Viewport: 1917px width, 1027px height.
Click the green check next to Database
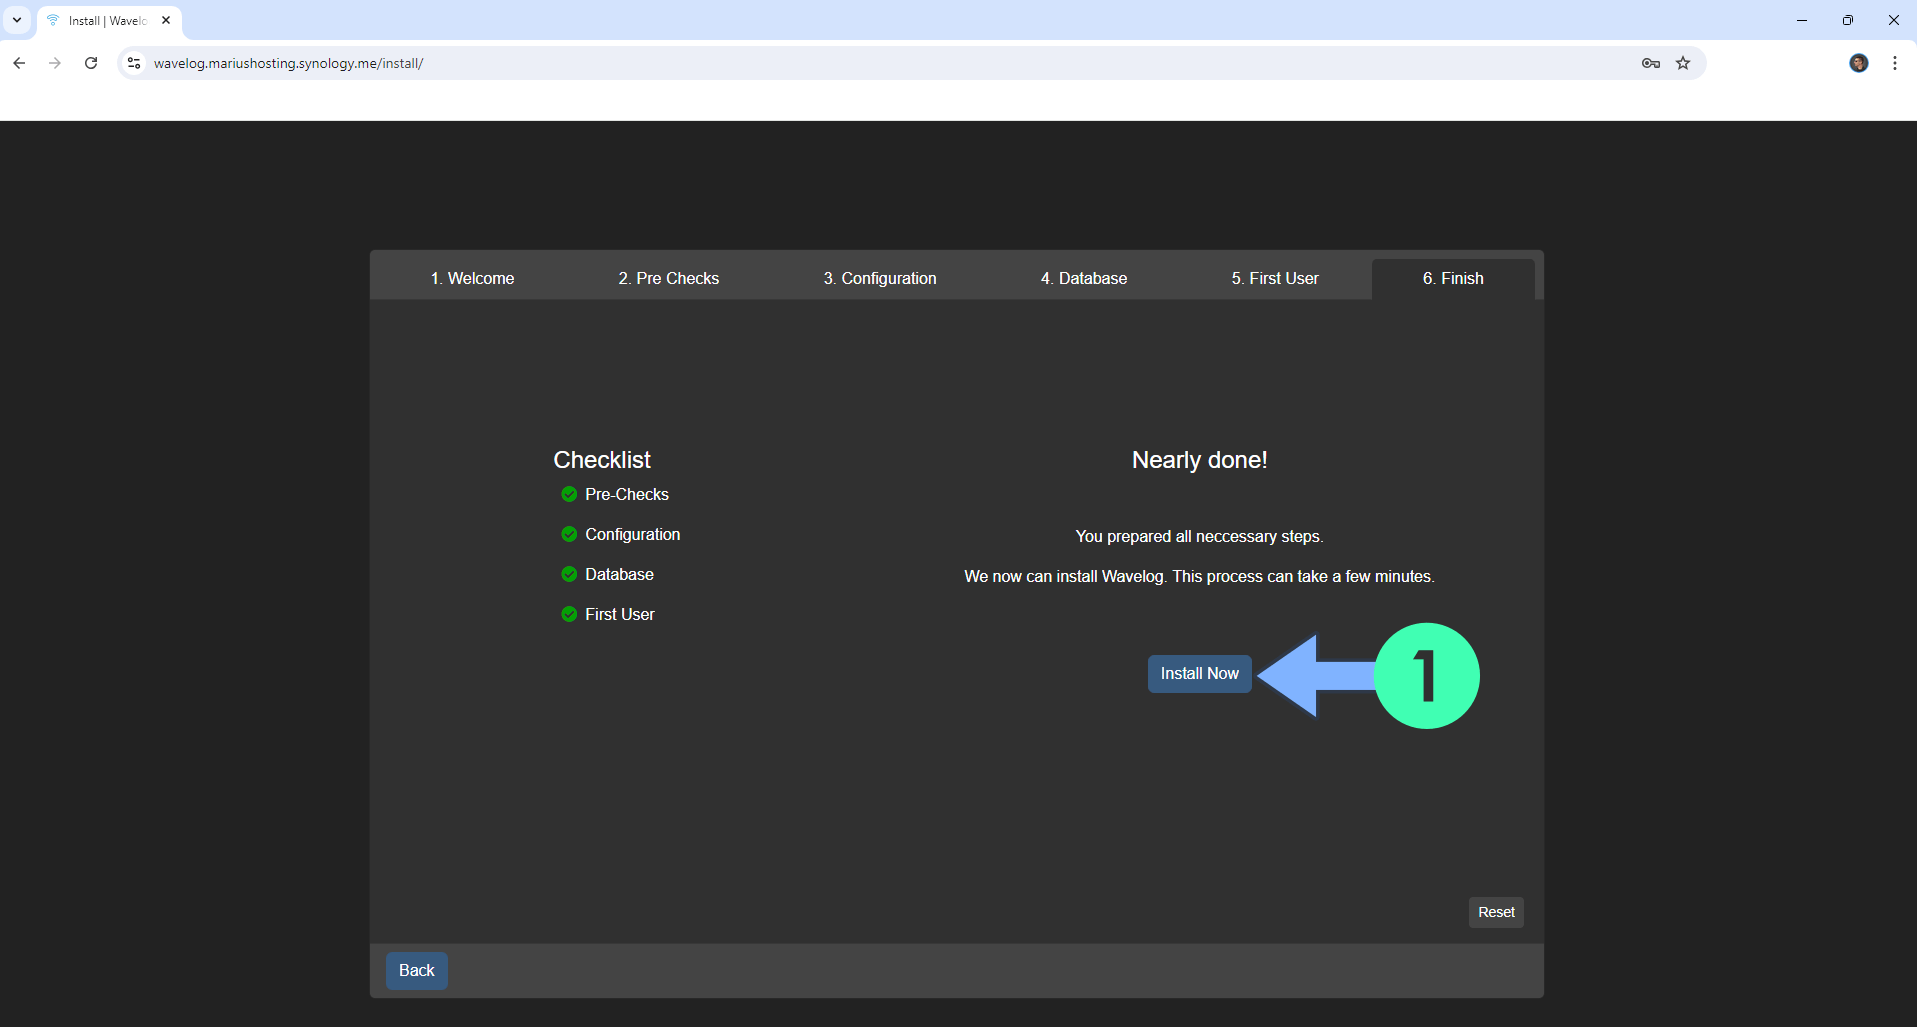(569, 574)
